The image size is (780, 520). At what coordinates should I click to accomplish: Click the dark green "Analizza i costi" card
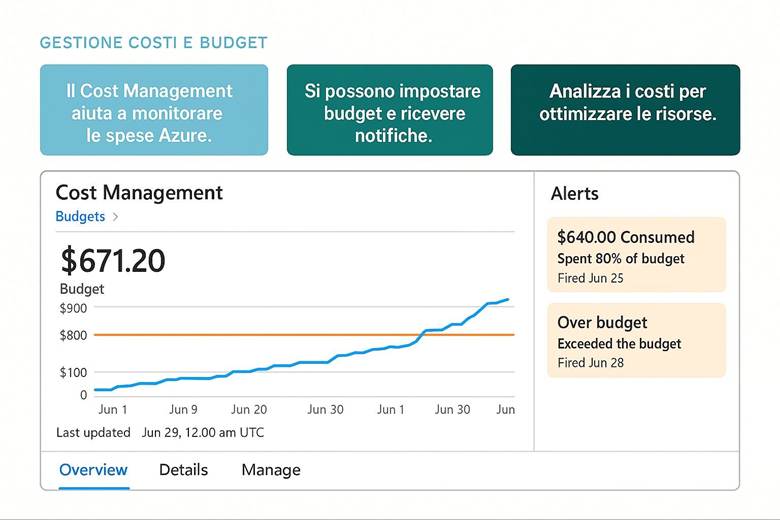tap(625, 110)
